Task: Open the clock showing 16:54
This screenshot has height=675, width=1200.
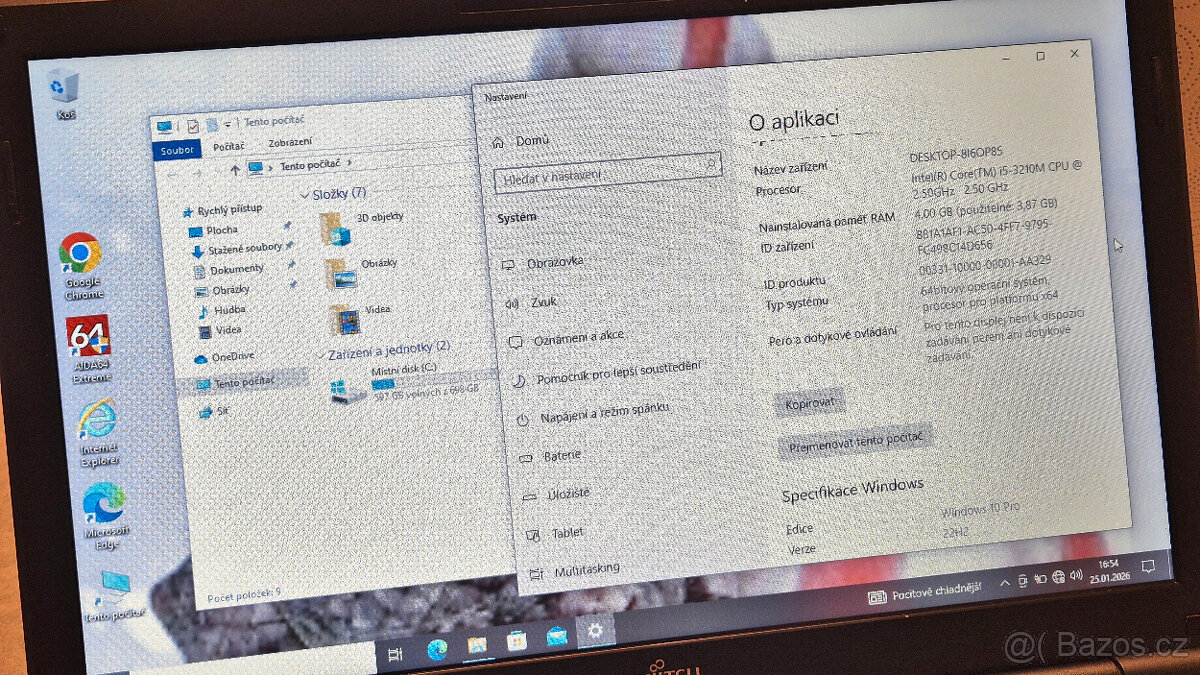Action: coord(1109,571)
